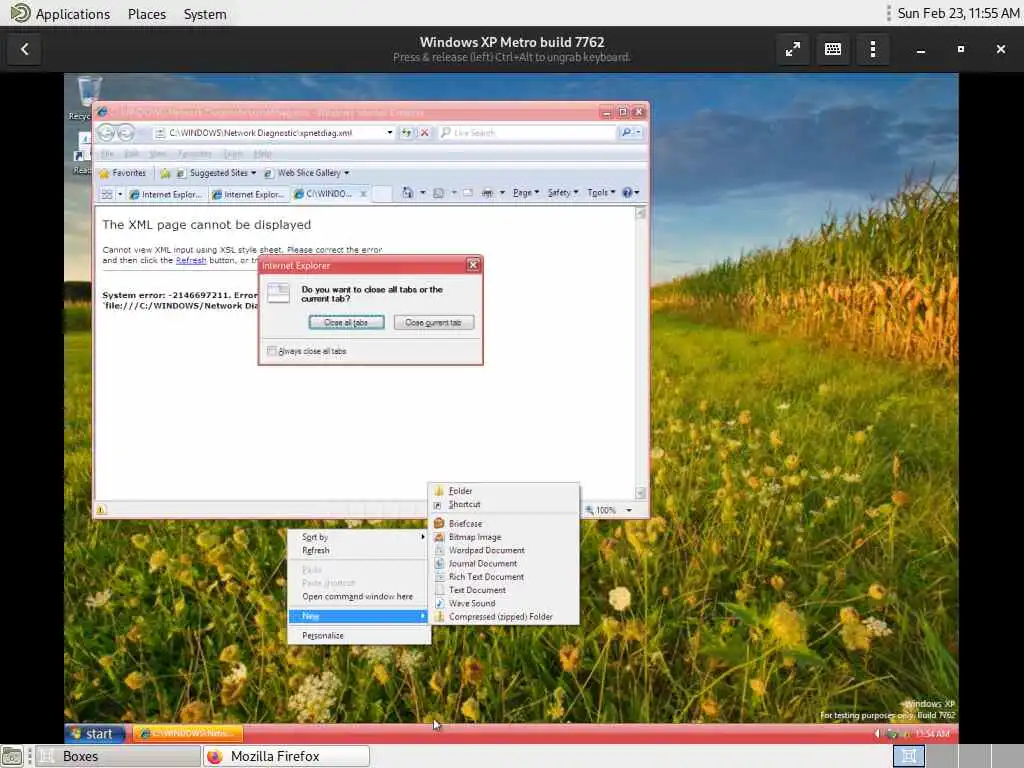Click the blue Help question icon
The height and width of the screenshot is (768, 1024).
point(627,193)
